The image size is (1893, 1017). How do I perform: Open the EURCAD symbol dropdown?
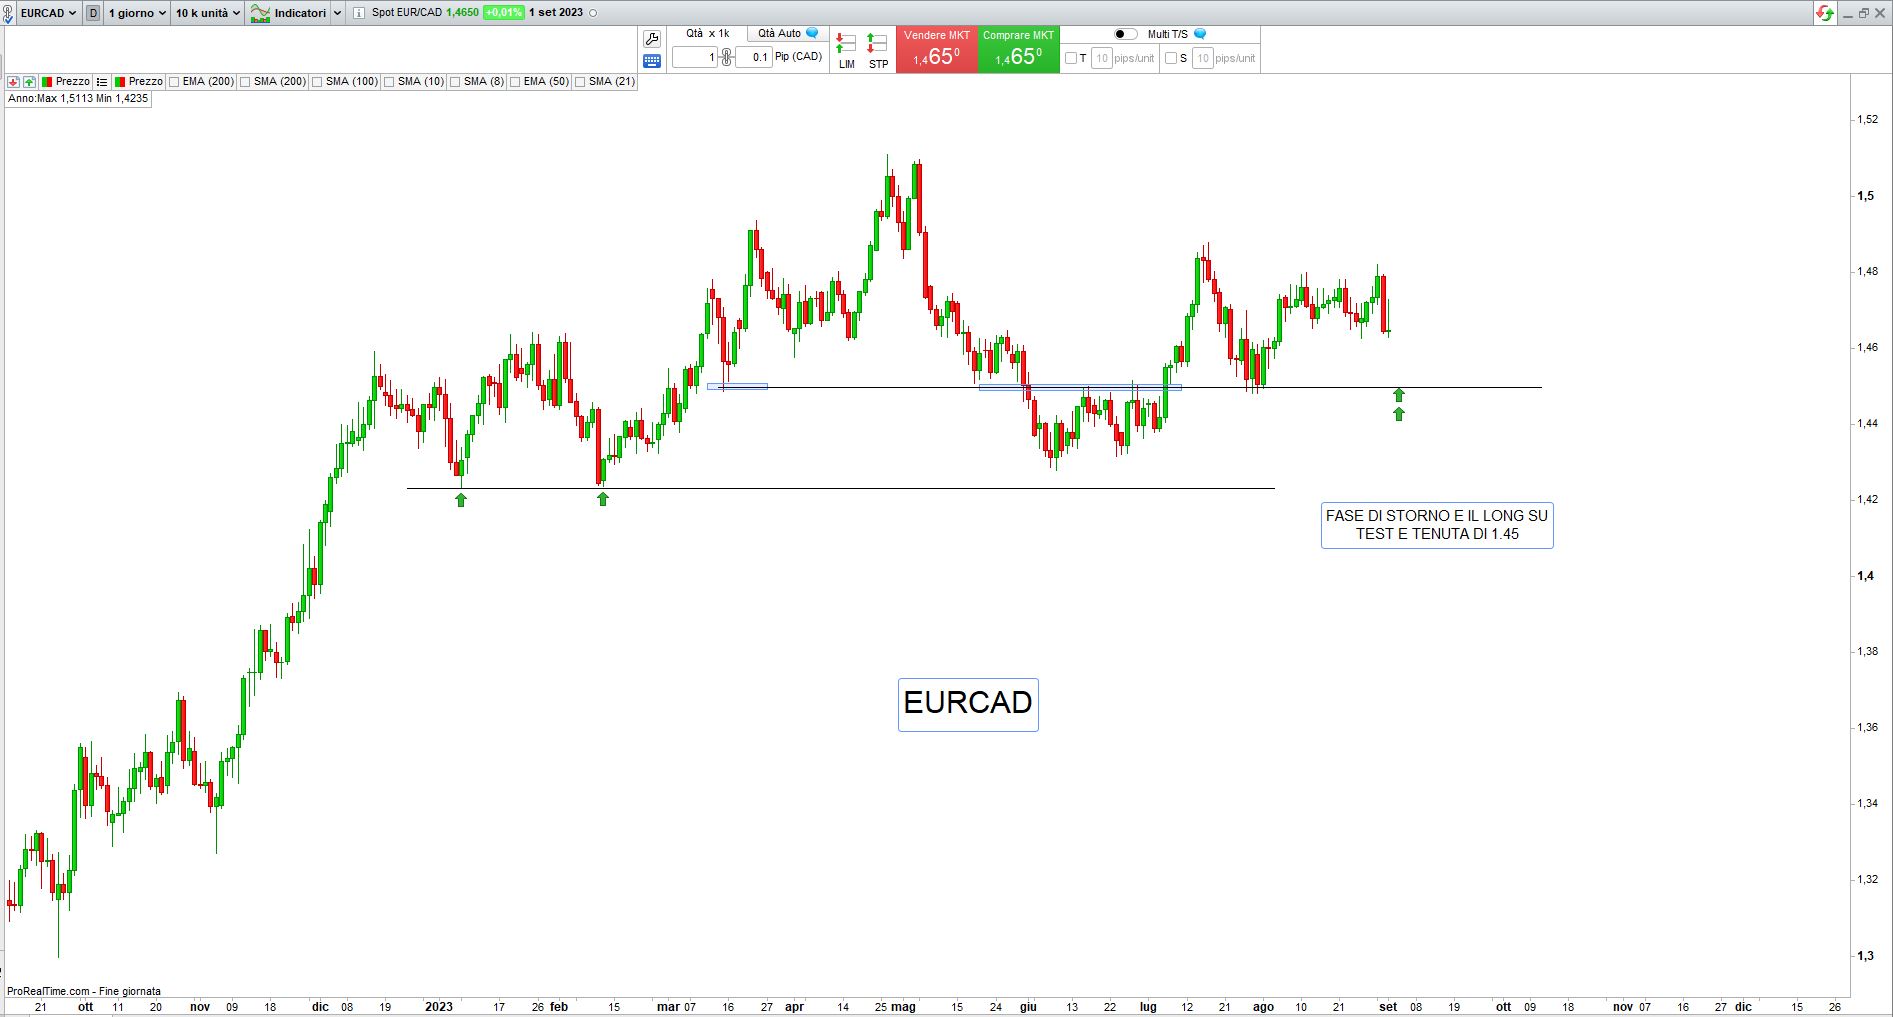click(48, 13)
